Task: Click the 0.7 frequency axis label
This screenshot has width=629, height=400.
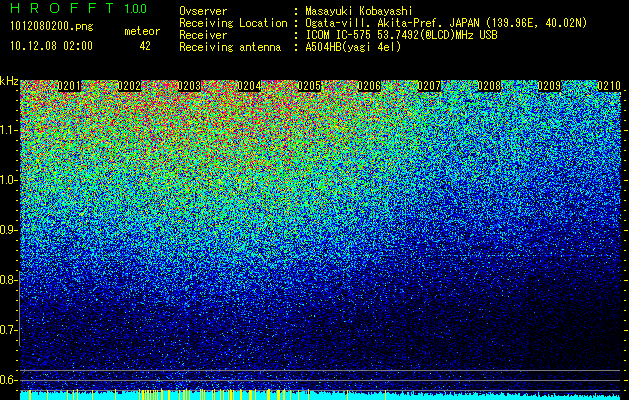Action: coord(8,330)
